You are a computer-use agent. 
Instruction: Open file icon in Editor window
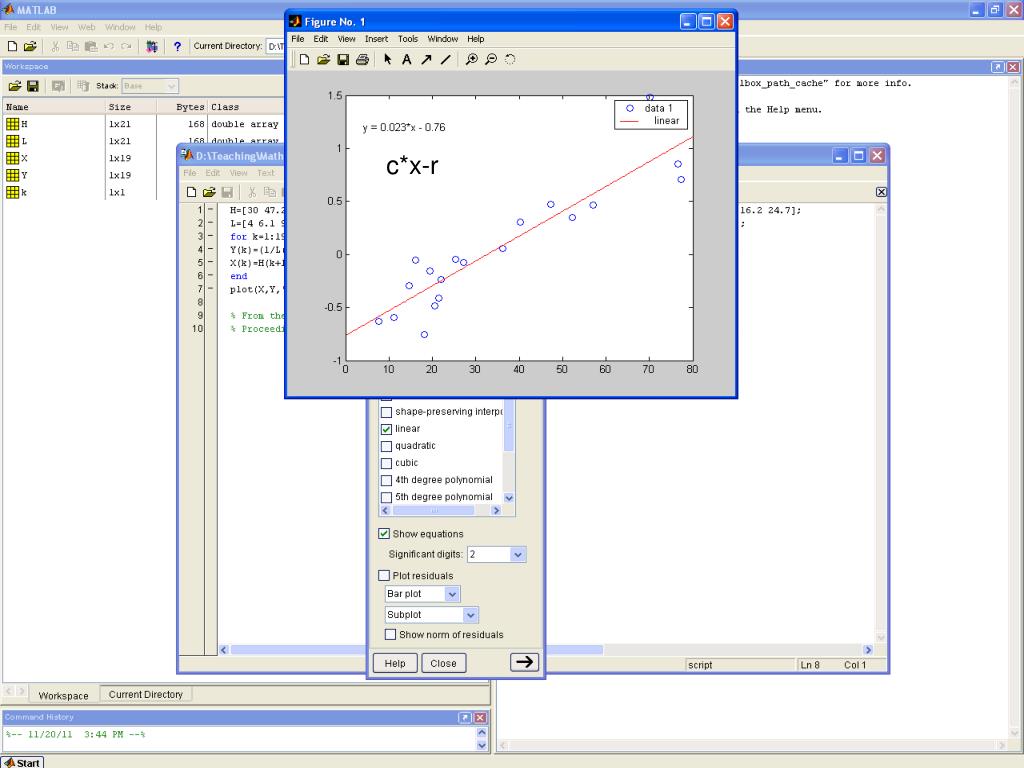[x=209, y=192]
